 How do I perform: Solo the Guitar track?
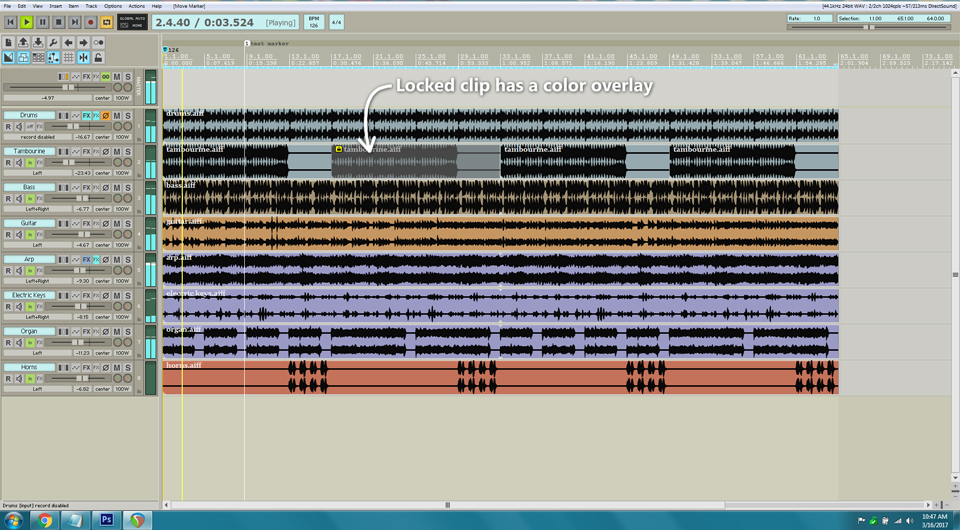(128, 224)
